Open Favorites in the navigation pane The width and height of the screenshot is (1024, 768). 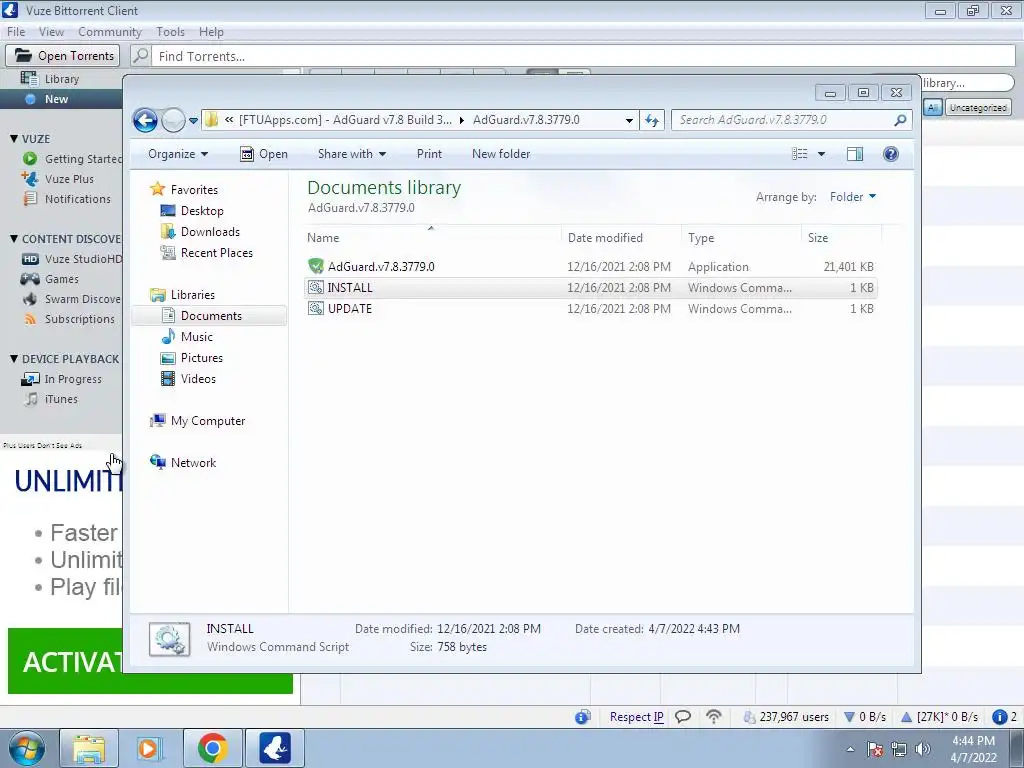coord(194,190)
